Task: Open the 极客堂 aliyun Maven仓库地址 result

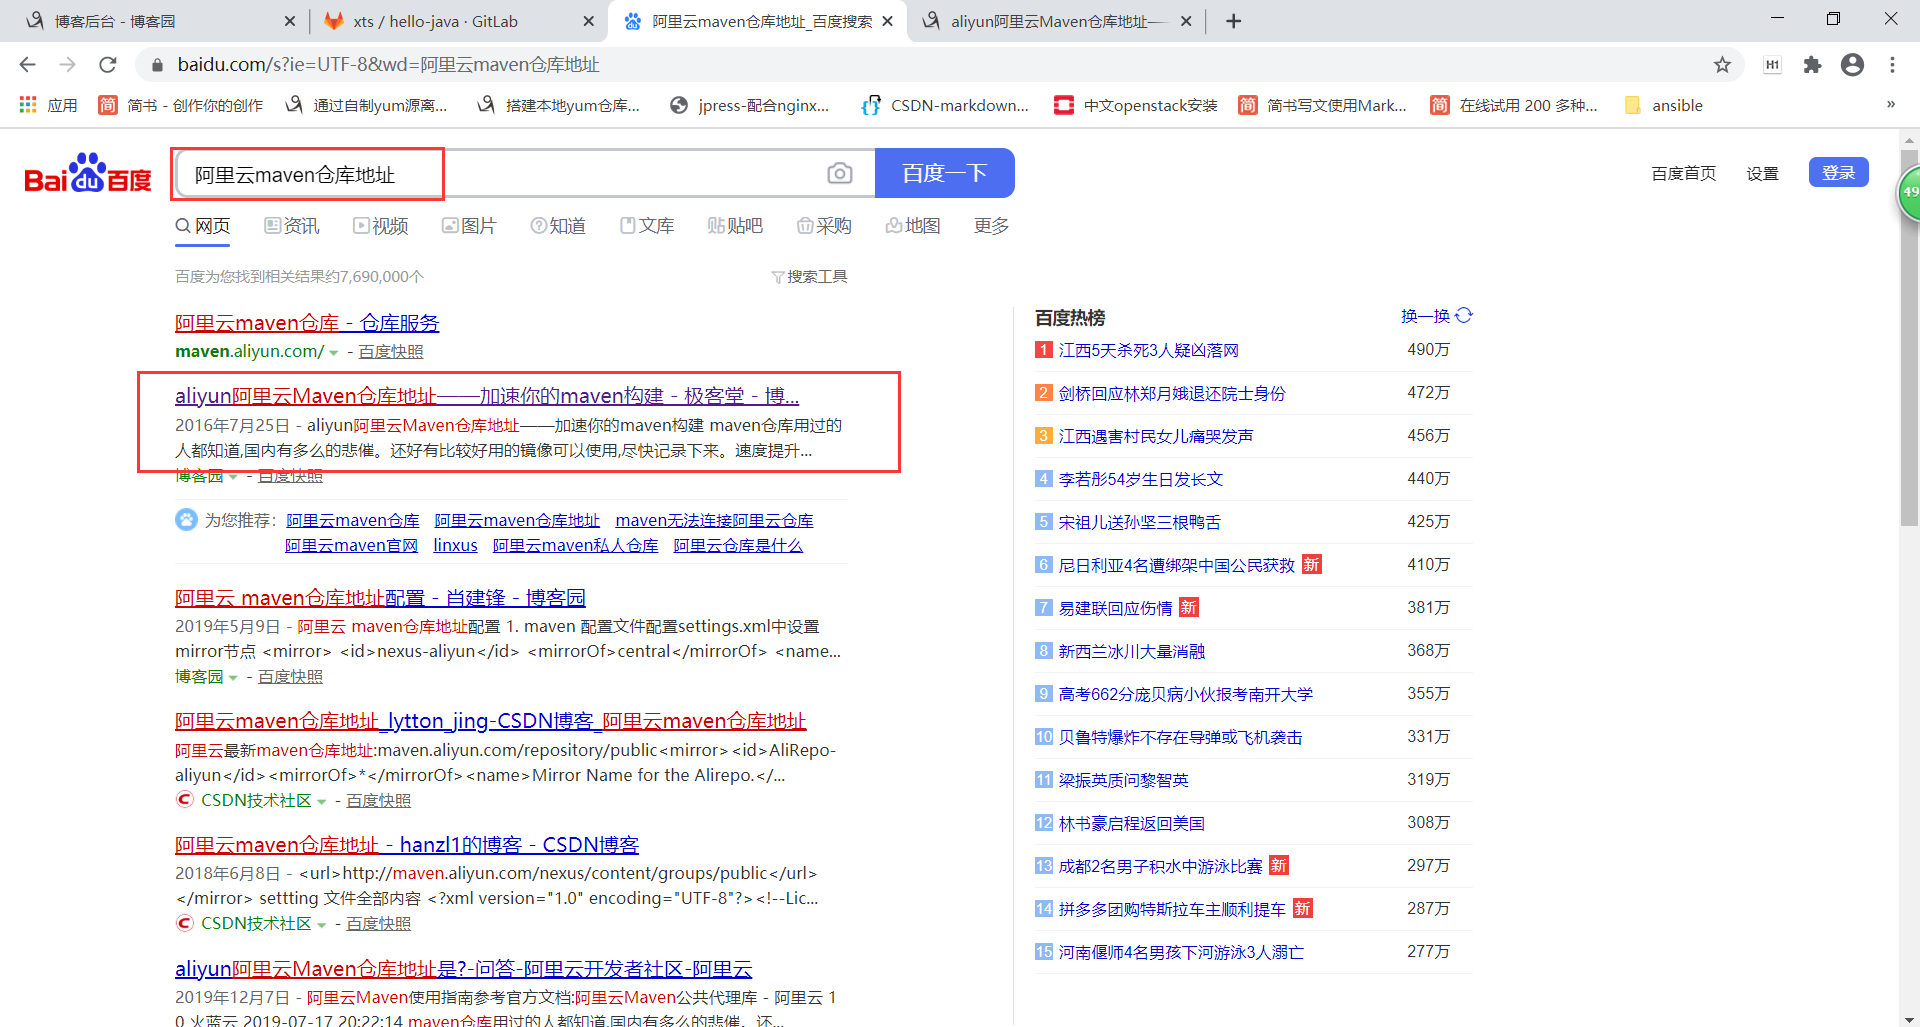Action: pyautogui.click(x=487, y=396)
